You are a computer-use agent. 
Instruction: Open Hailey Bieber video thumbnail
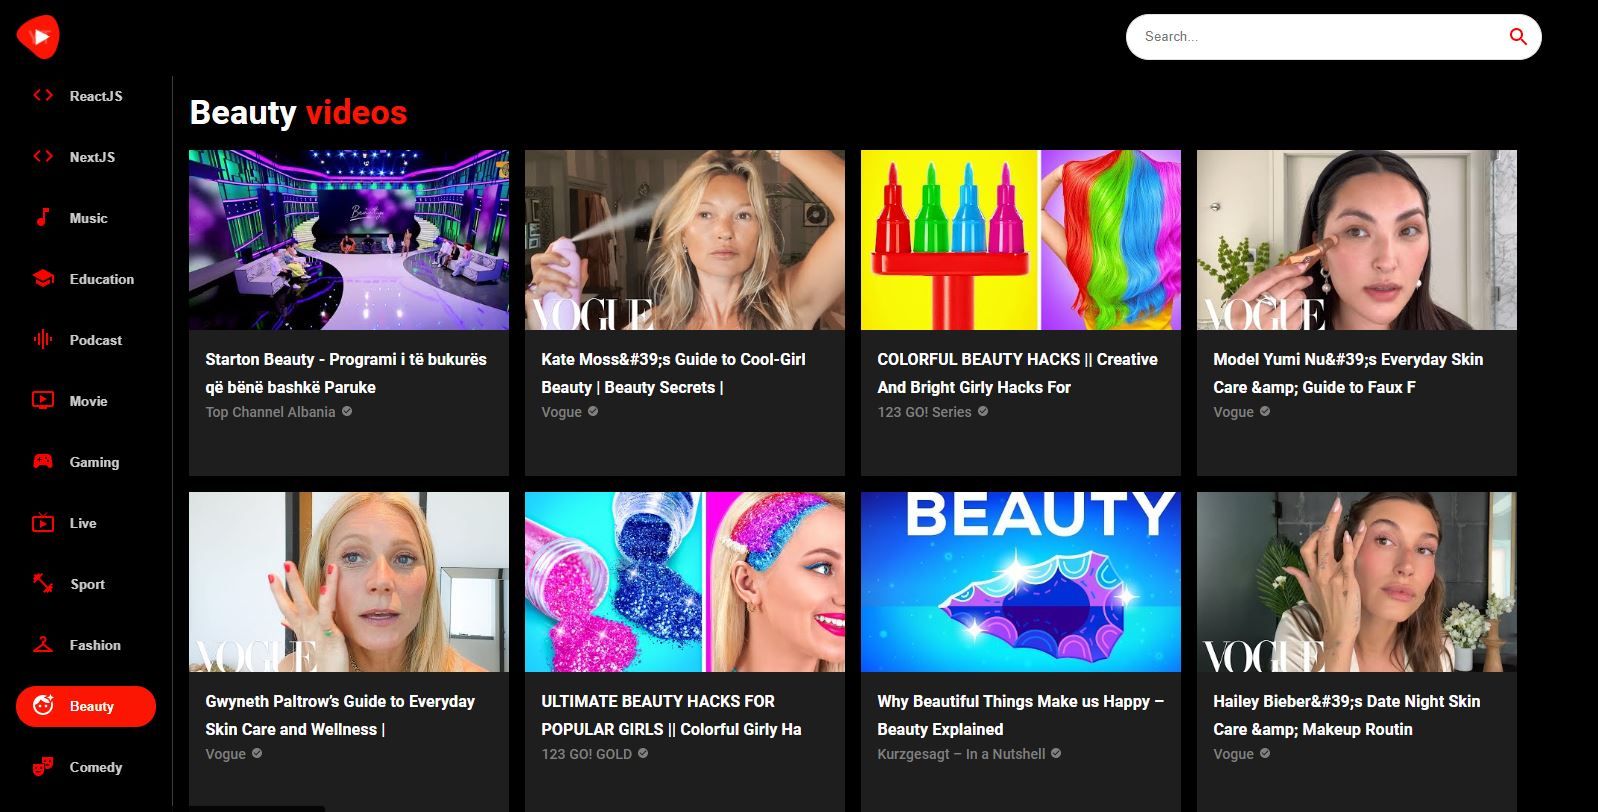click(x=1357, y=582)
